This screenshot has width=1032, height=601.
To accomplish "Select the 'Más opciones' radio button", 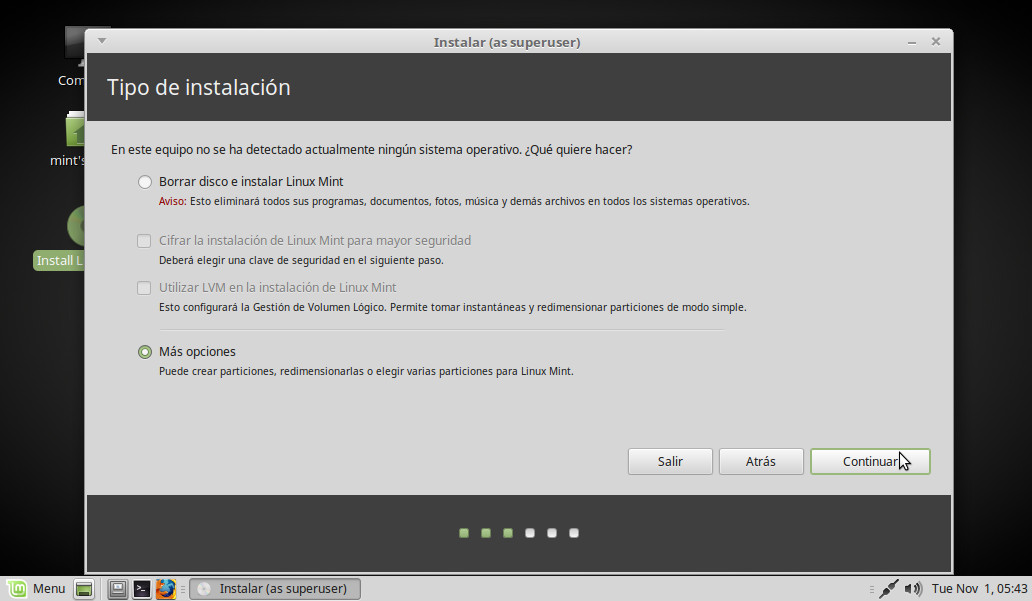I will pyautogui.click(x=145, y=352).
